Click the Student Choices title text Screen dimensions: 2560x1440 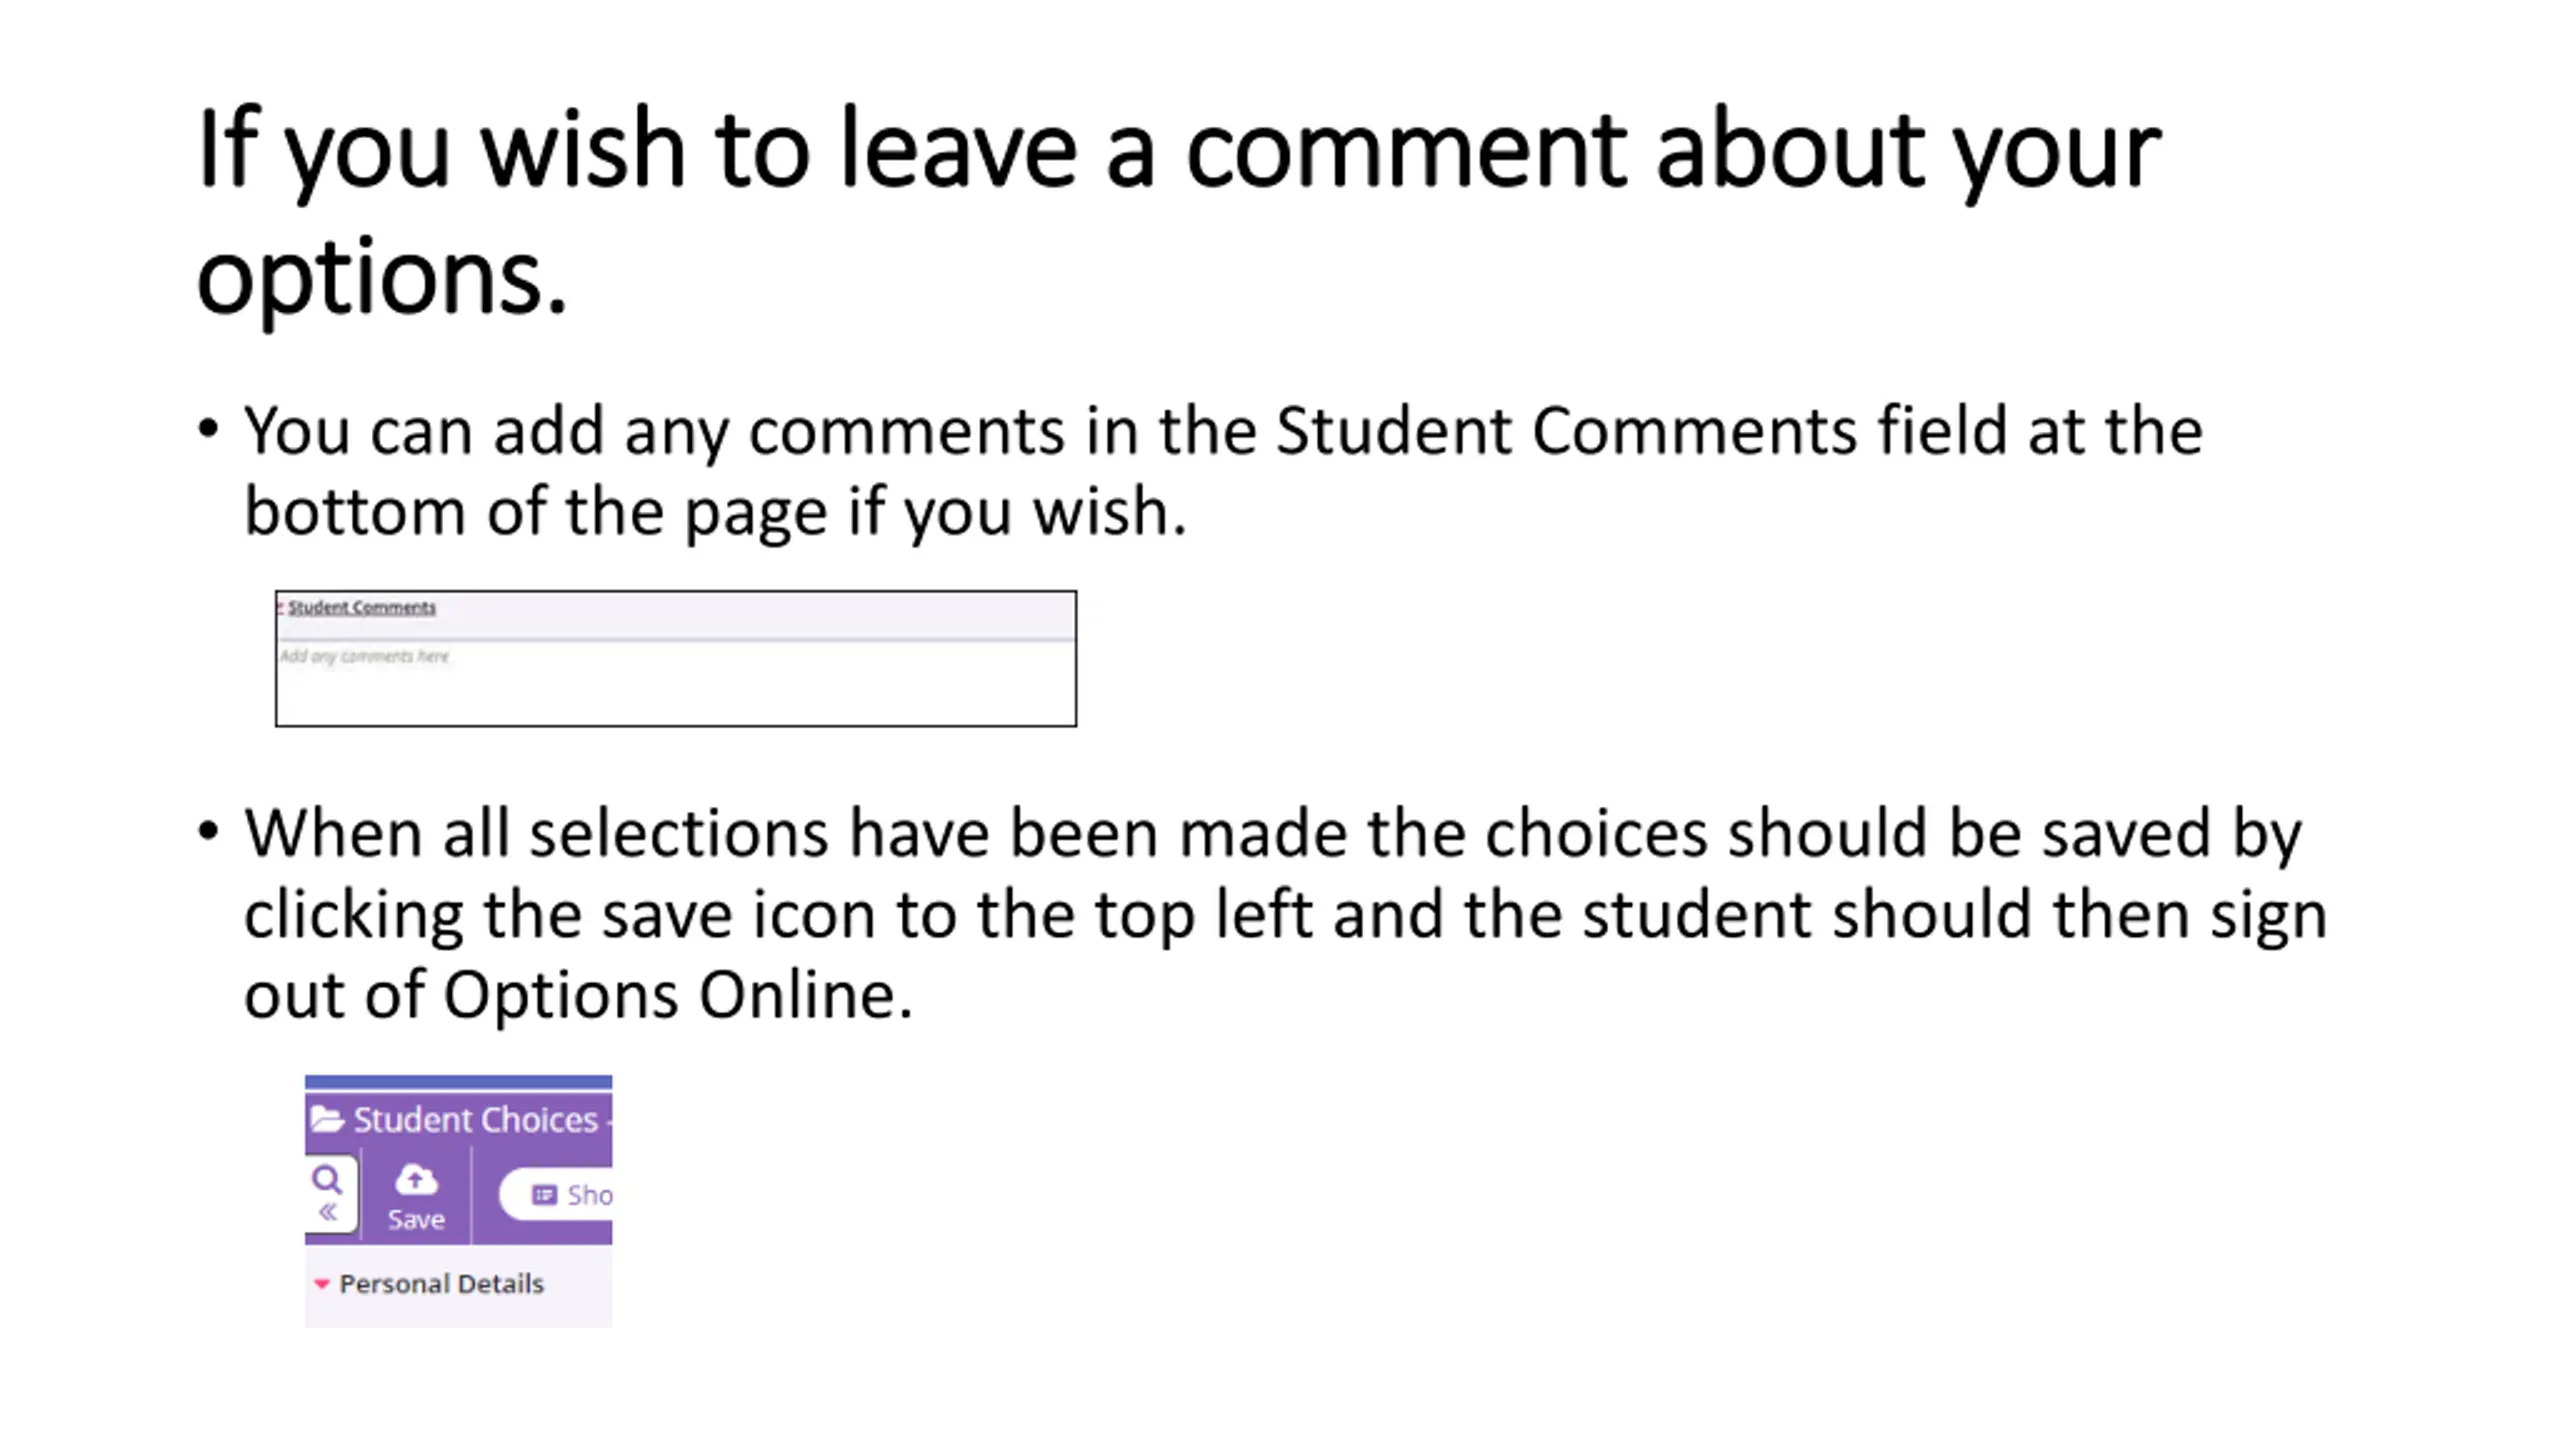476,1120
